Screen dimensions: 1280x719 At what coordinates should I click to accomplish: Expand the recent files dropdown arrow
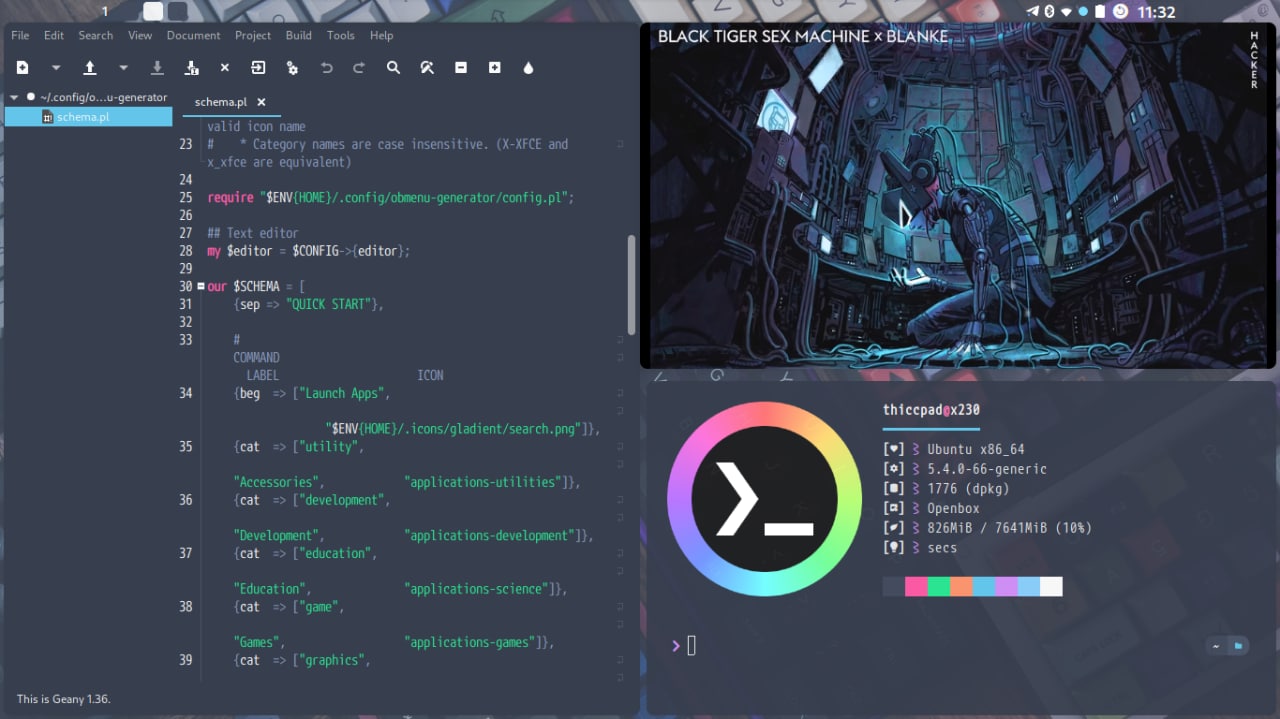click(x=123, y=68)
